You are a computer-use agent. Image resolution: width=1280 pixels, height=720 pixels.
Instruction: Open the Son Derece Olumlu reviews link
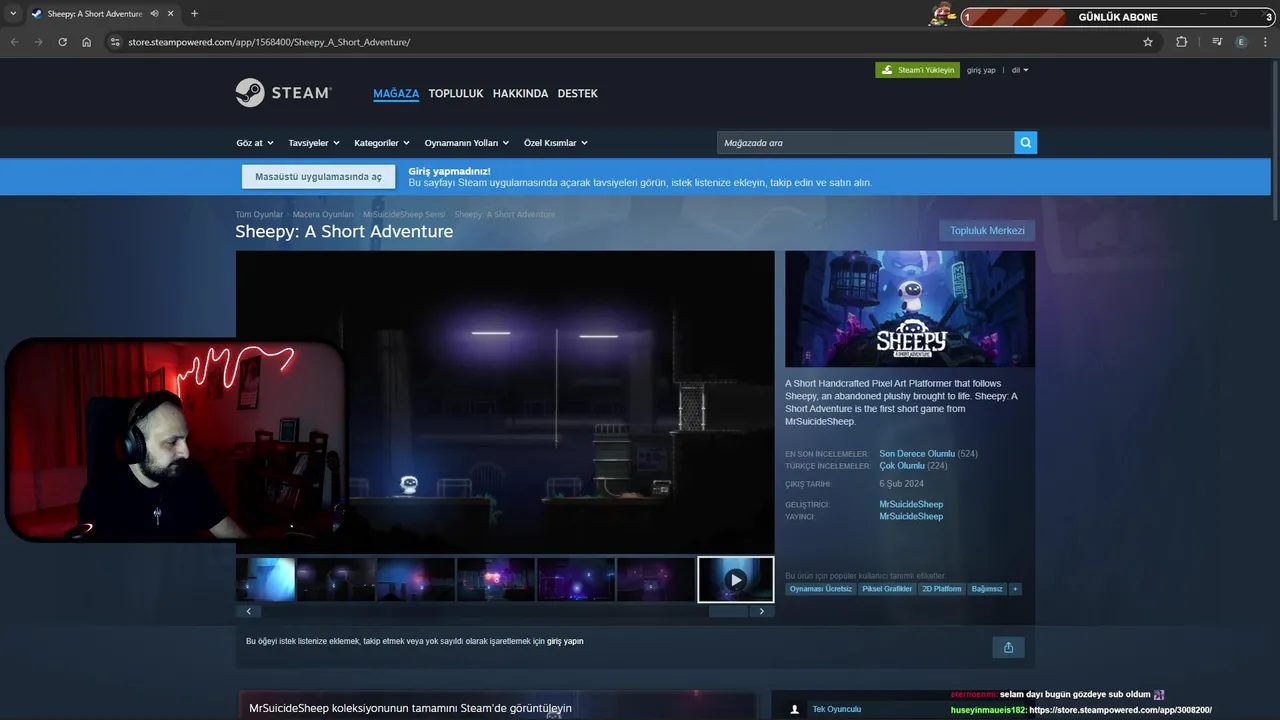pos(917,454)
